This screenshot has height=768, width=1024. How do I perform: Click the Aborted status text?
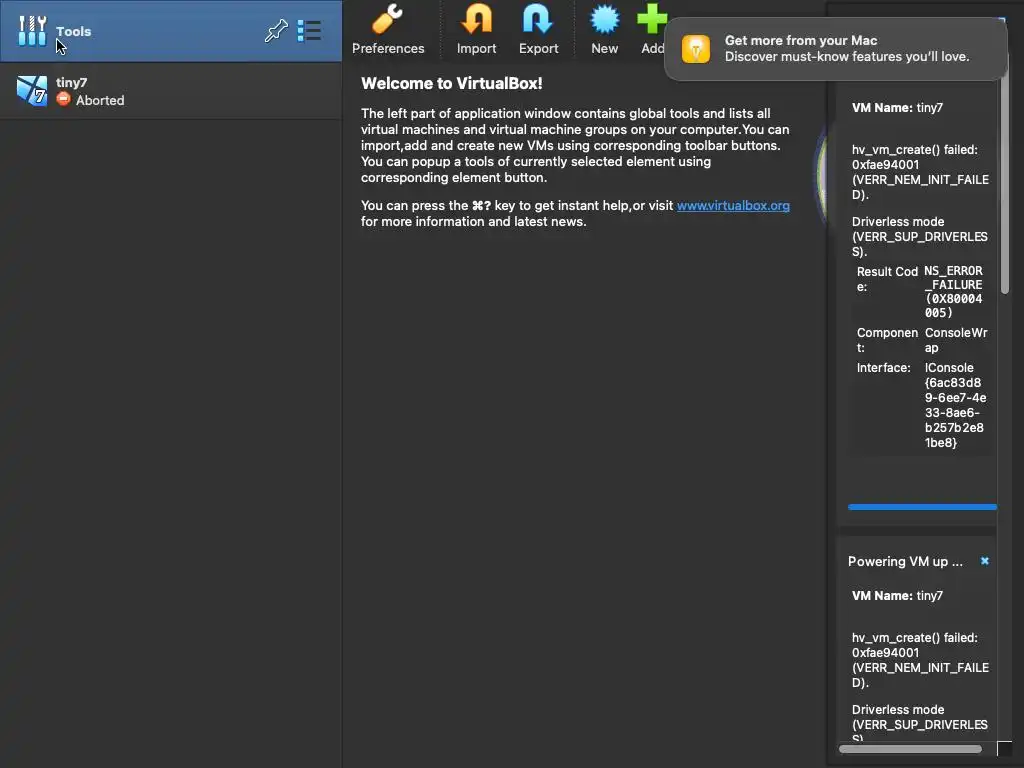click(100, 100)
